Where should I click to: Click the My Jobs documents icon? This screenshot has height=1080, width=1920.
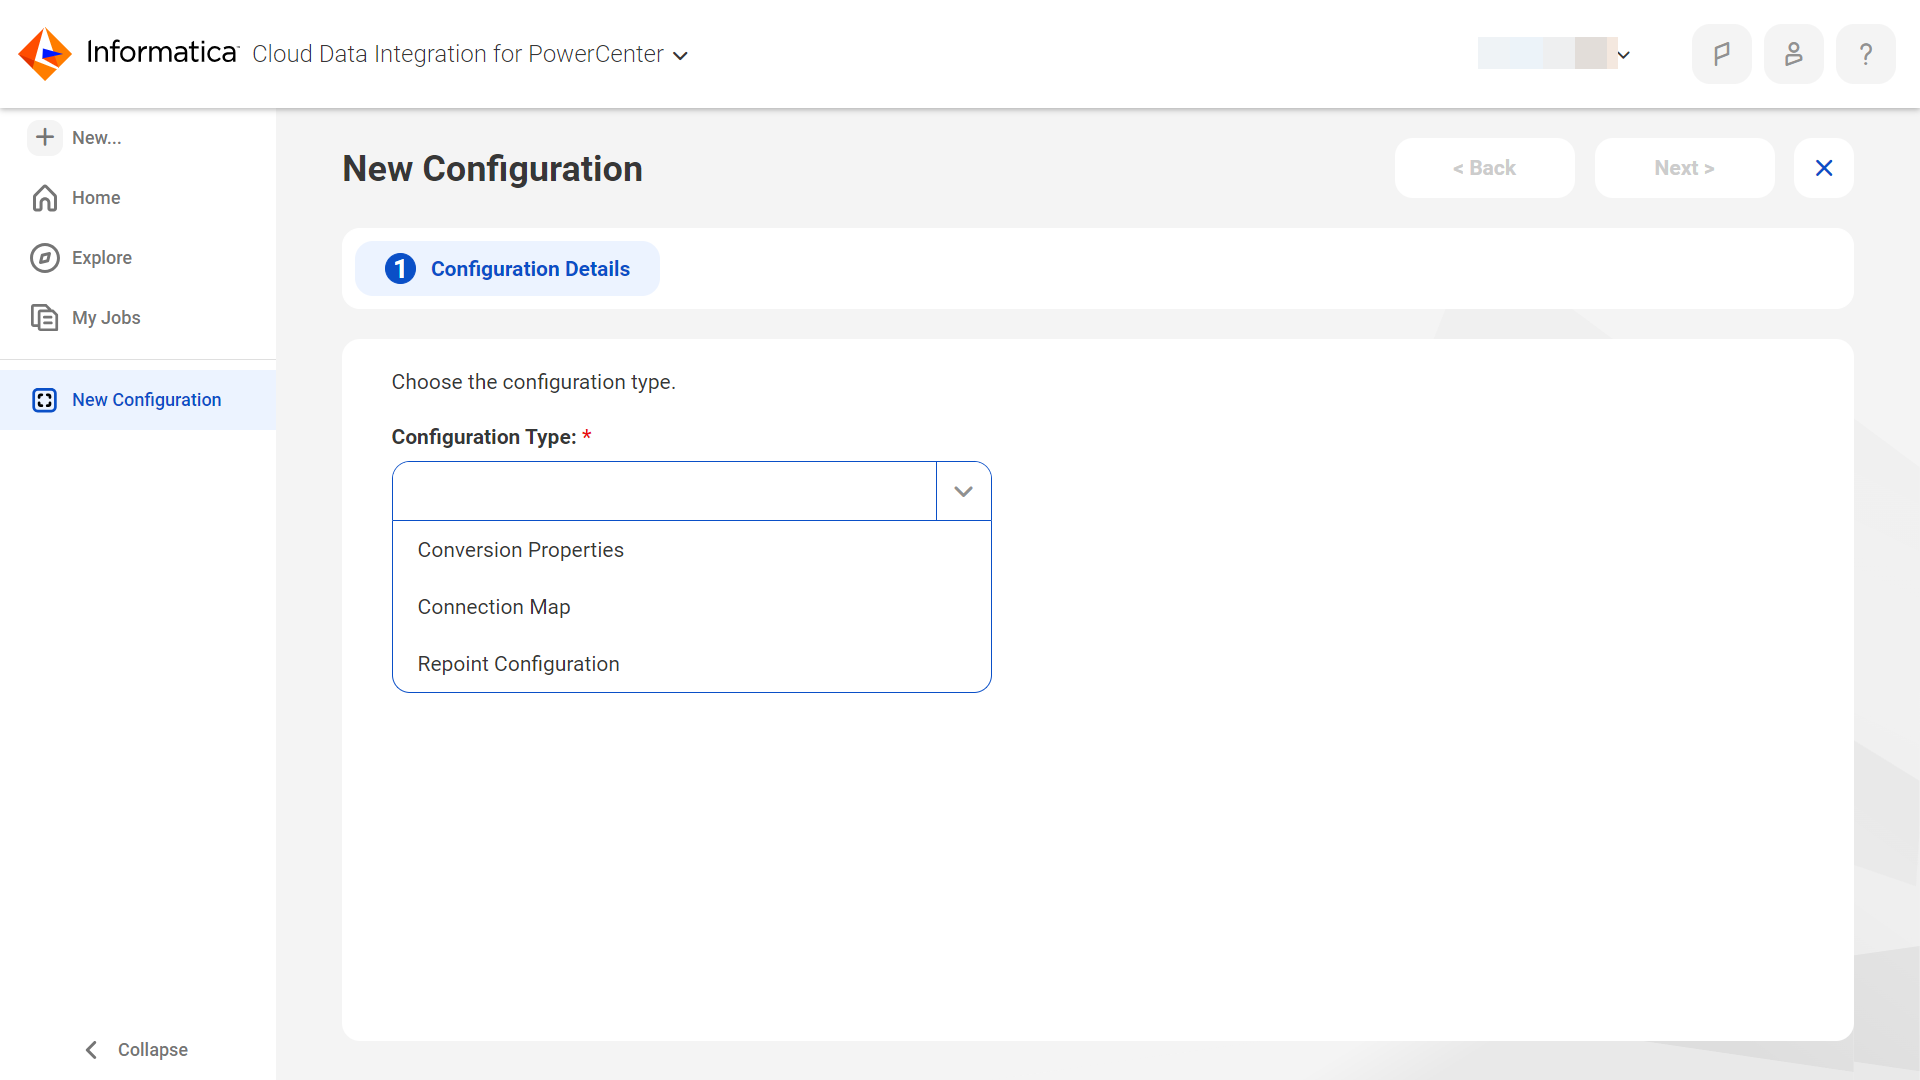pyautogui.click(x=45, y=318)
